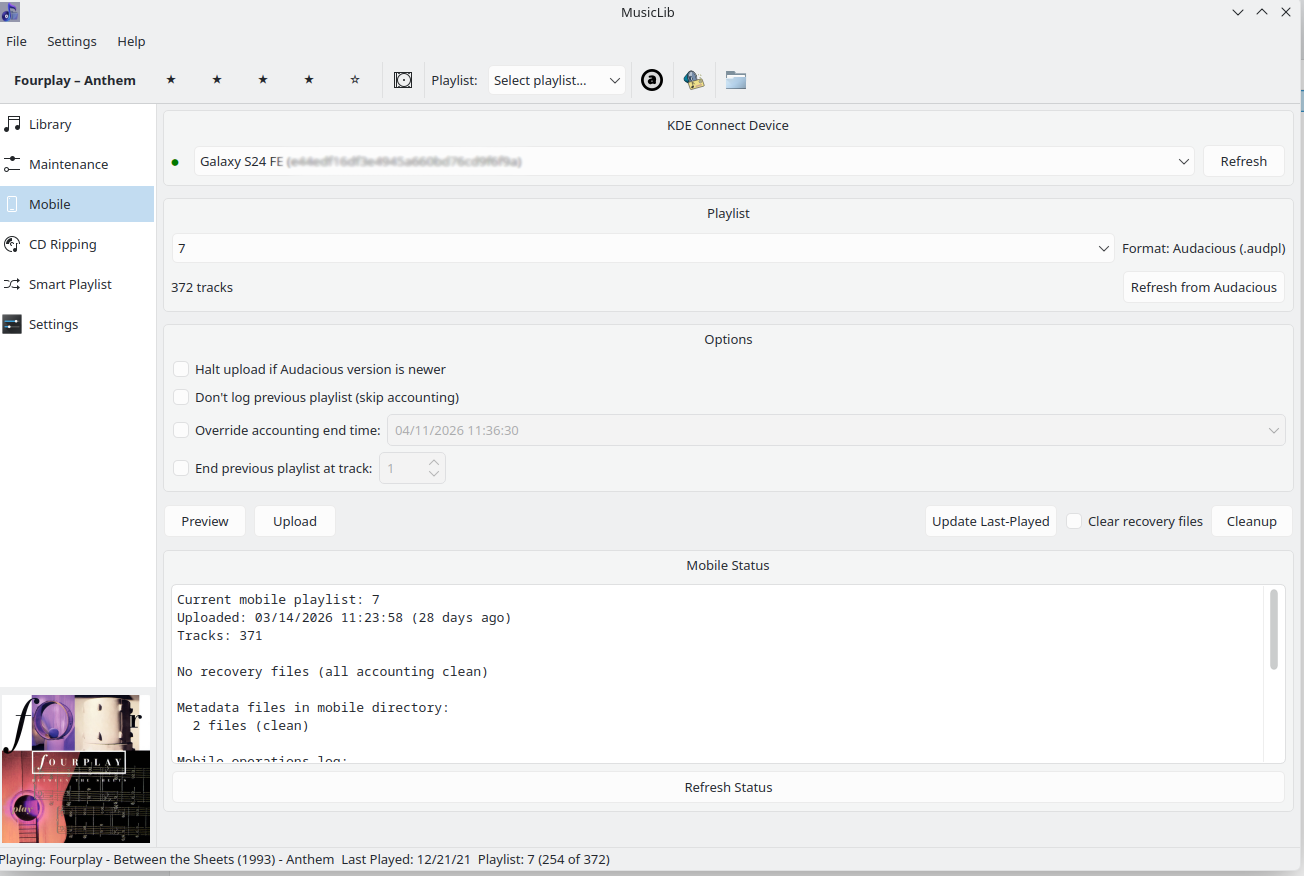Click the Mobile Status vertical scrollbar

click(x=1274, y=629)
